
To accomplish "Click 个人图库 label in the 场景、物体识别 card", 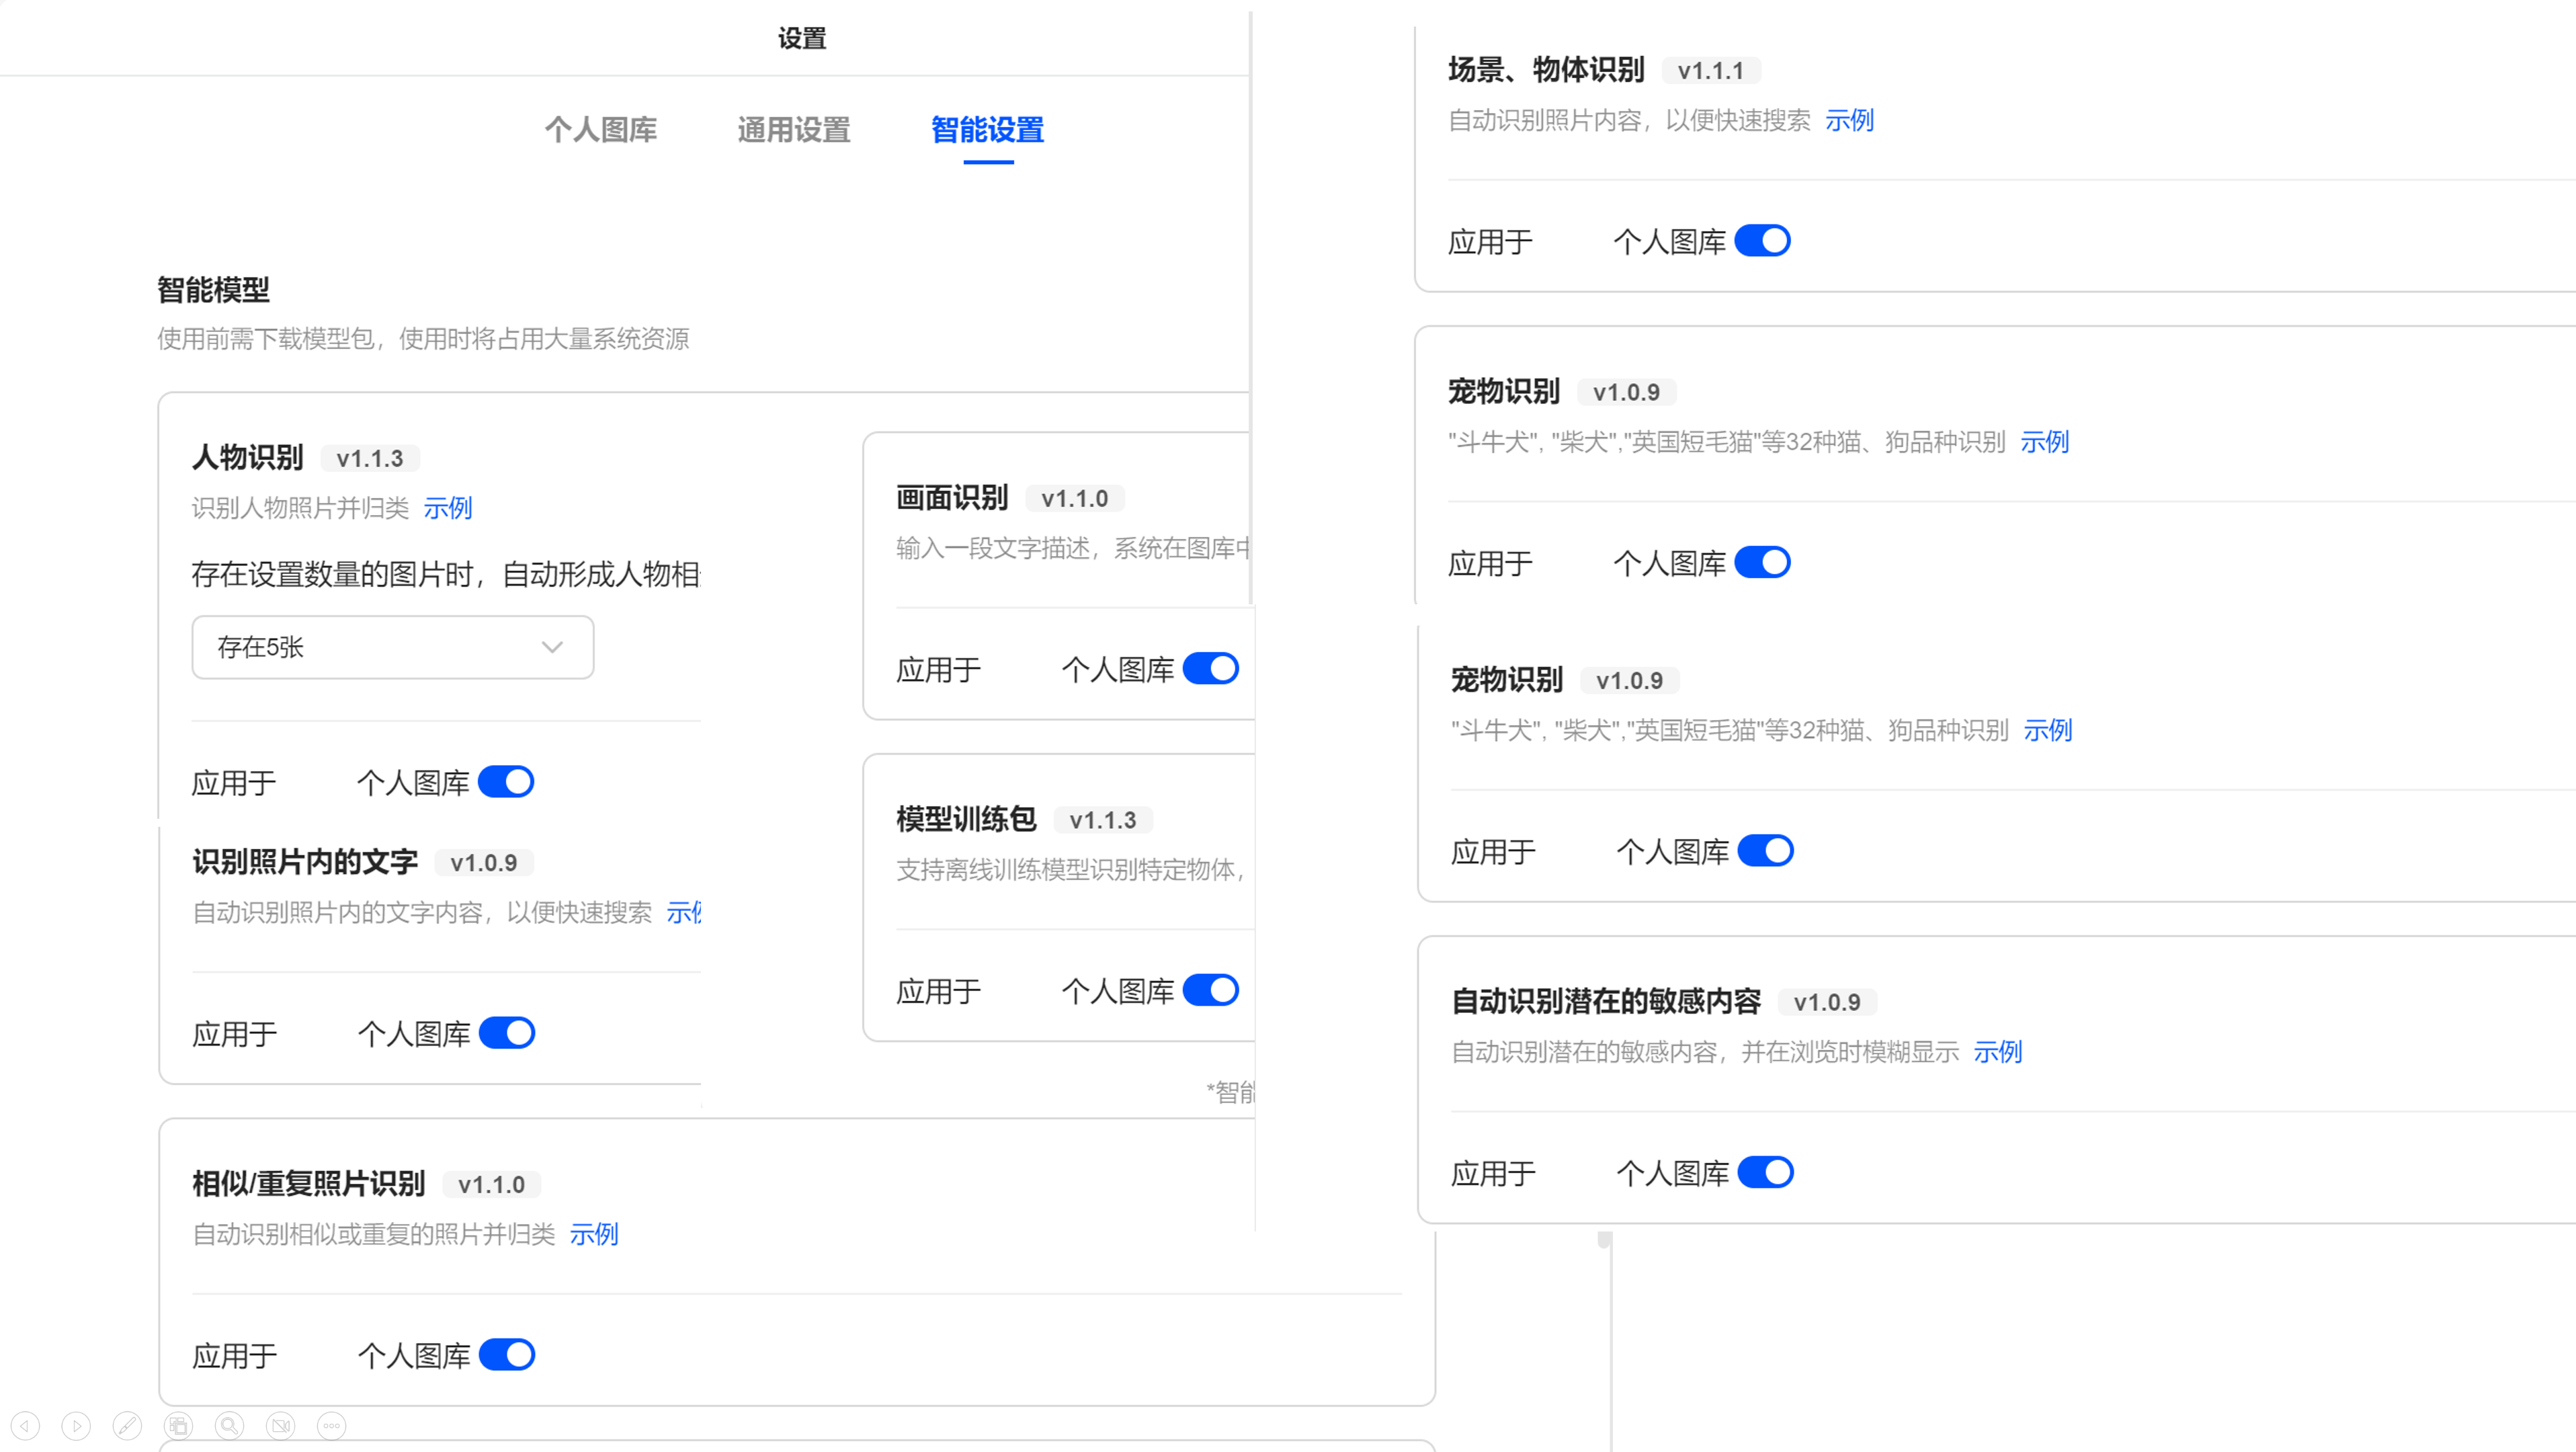I will coord(1670,242).
